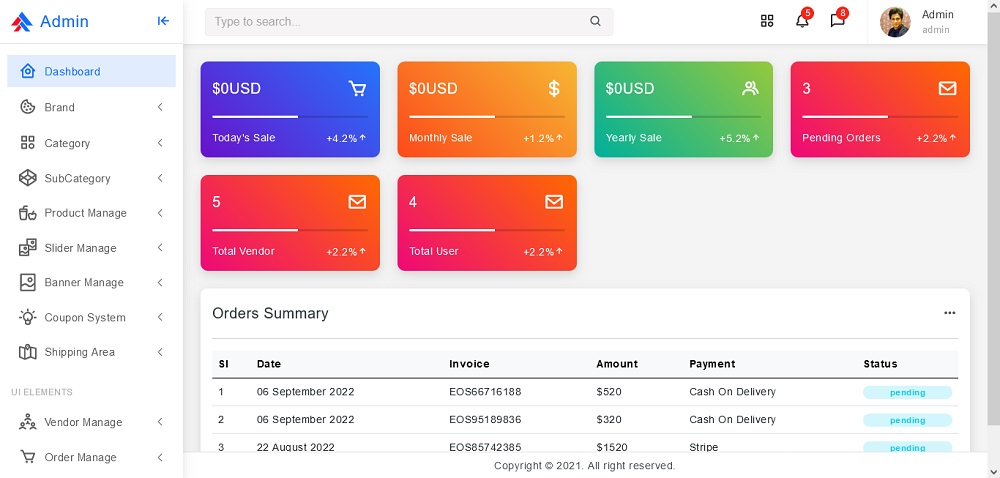This screenshot has width=1000, height=478.
Task: Click the admin profile avatar
Action: click(895, 22)
